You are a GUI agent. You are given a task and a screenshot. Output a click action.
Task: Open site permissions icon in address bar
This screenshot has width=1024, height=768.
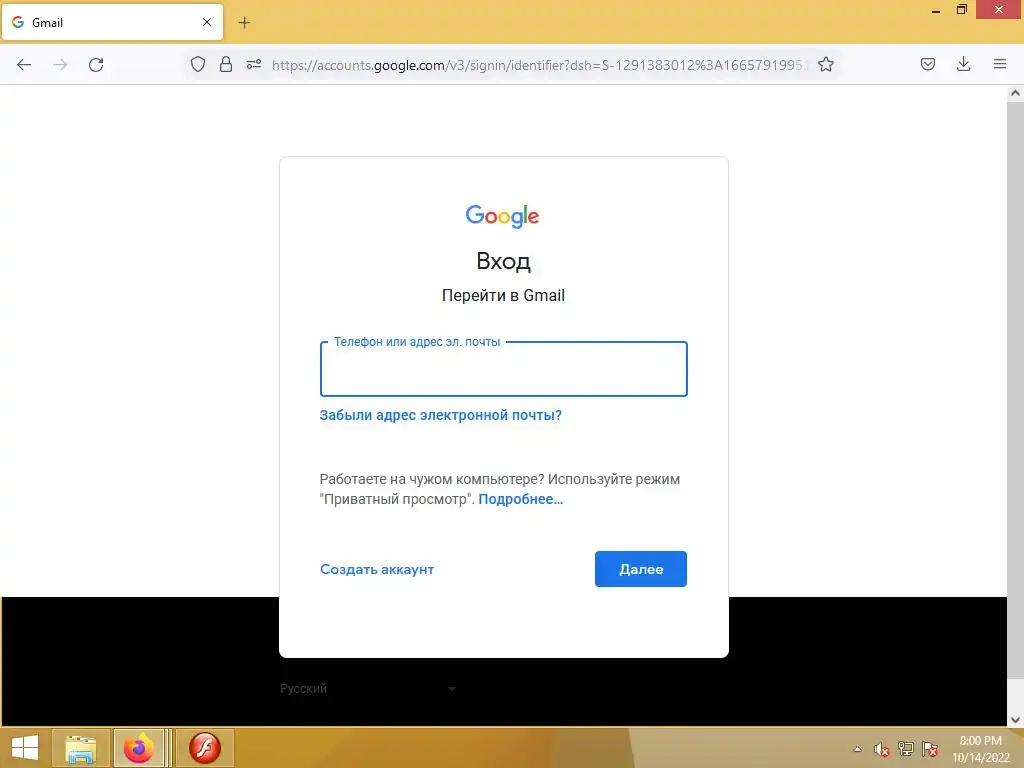point(254,64)
